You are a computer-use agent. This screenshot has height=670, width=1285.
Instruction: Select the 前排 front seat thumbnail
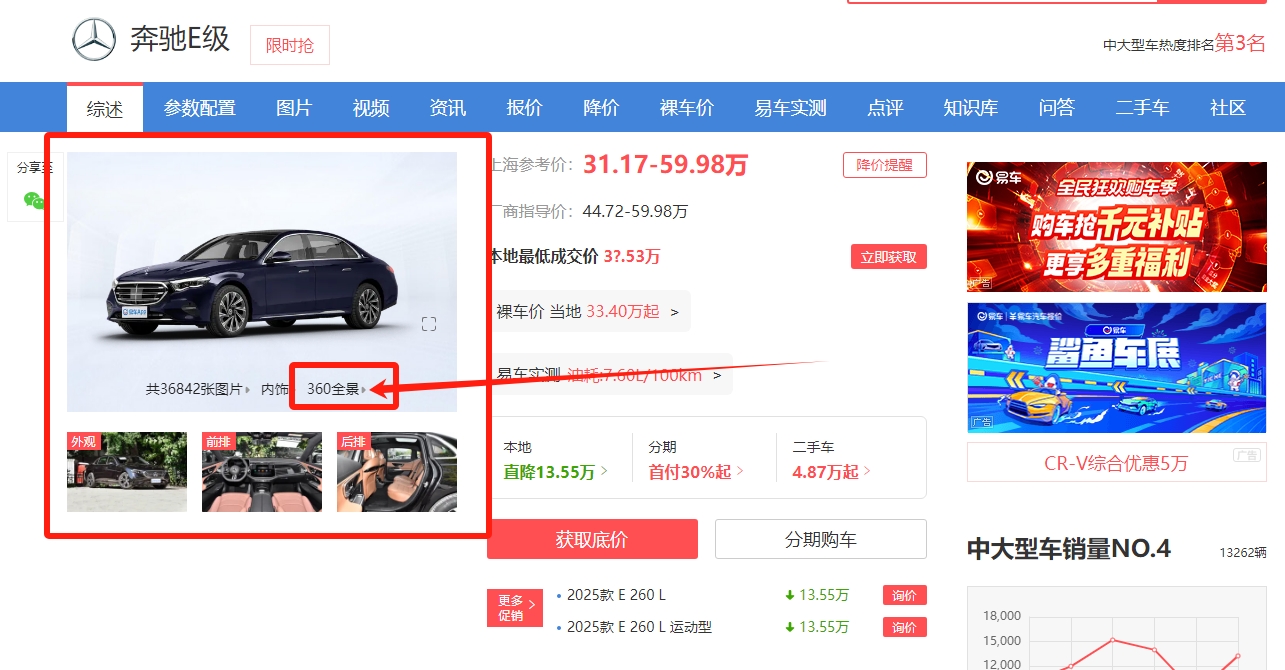[262, 472]
